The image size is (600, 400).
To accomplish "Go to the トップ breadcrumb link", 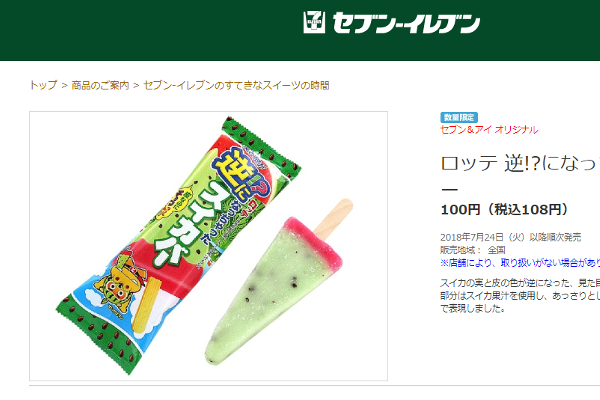I will tap(43, 85).
